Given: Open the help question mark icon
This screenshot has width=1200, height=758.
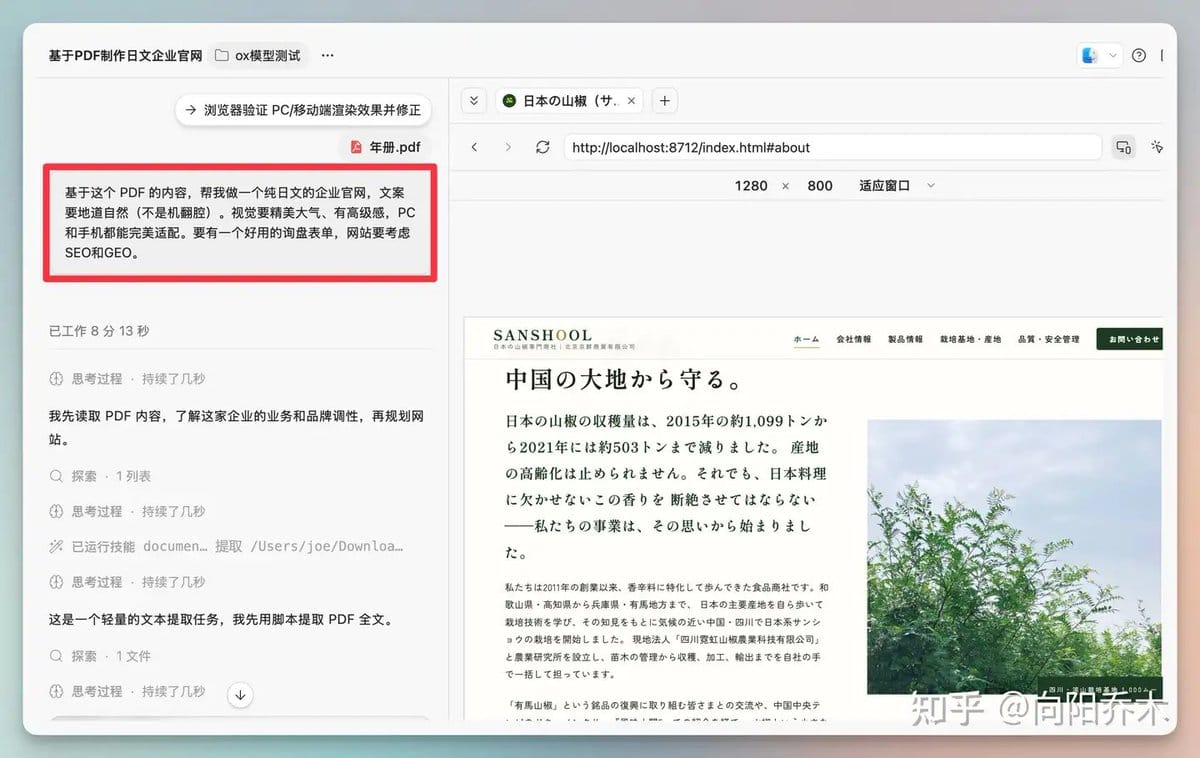Looking at the screenshot, I should pos(1138,56).
